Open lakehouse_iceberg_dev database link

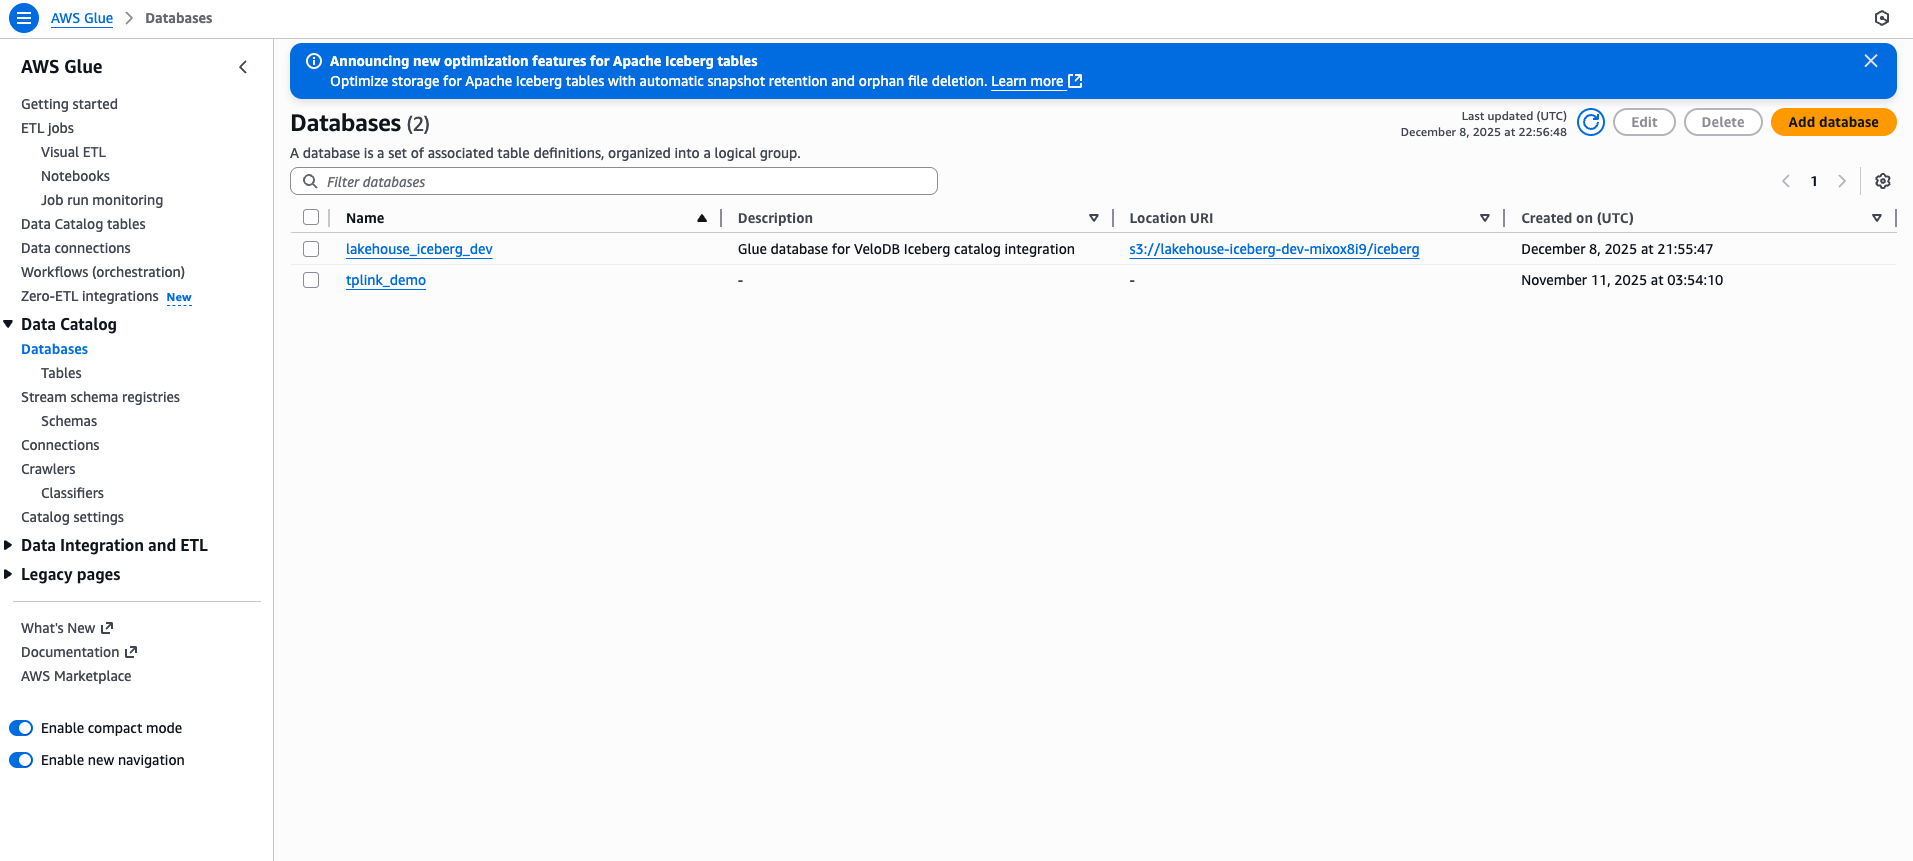click(x=419, y=249)
